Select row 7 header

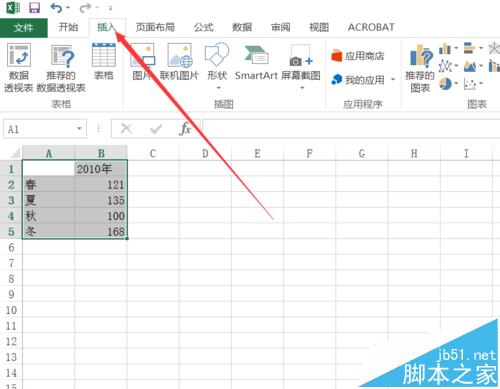[11, 263]
